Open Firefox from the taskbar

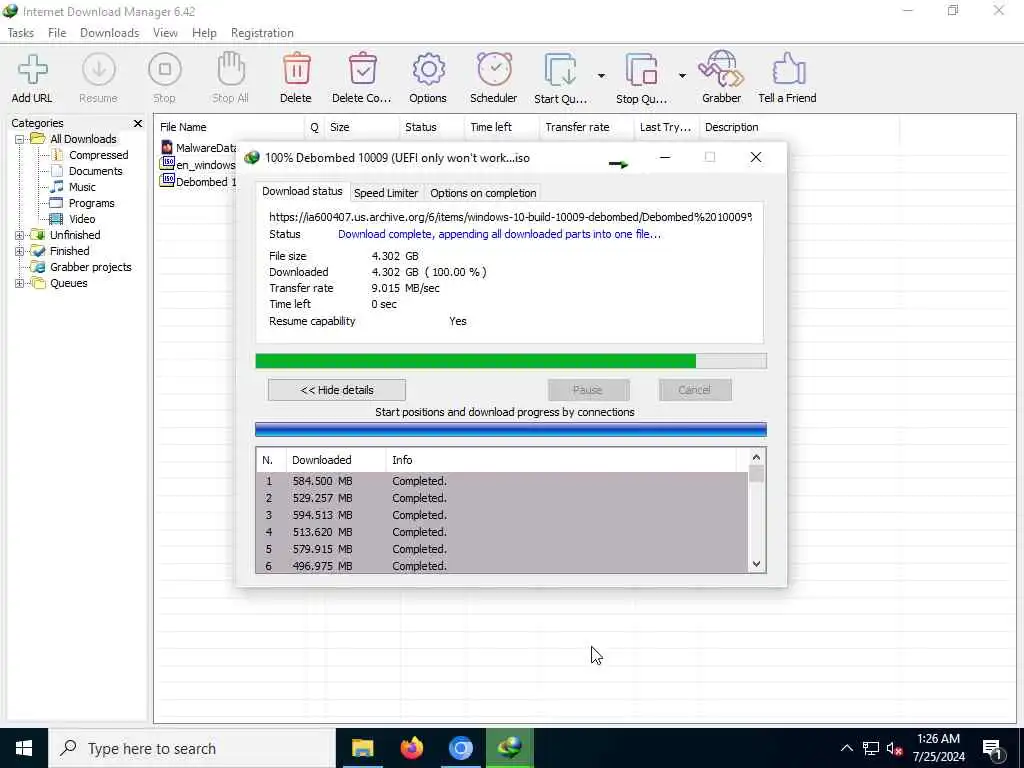tap(411, 748)
